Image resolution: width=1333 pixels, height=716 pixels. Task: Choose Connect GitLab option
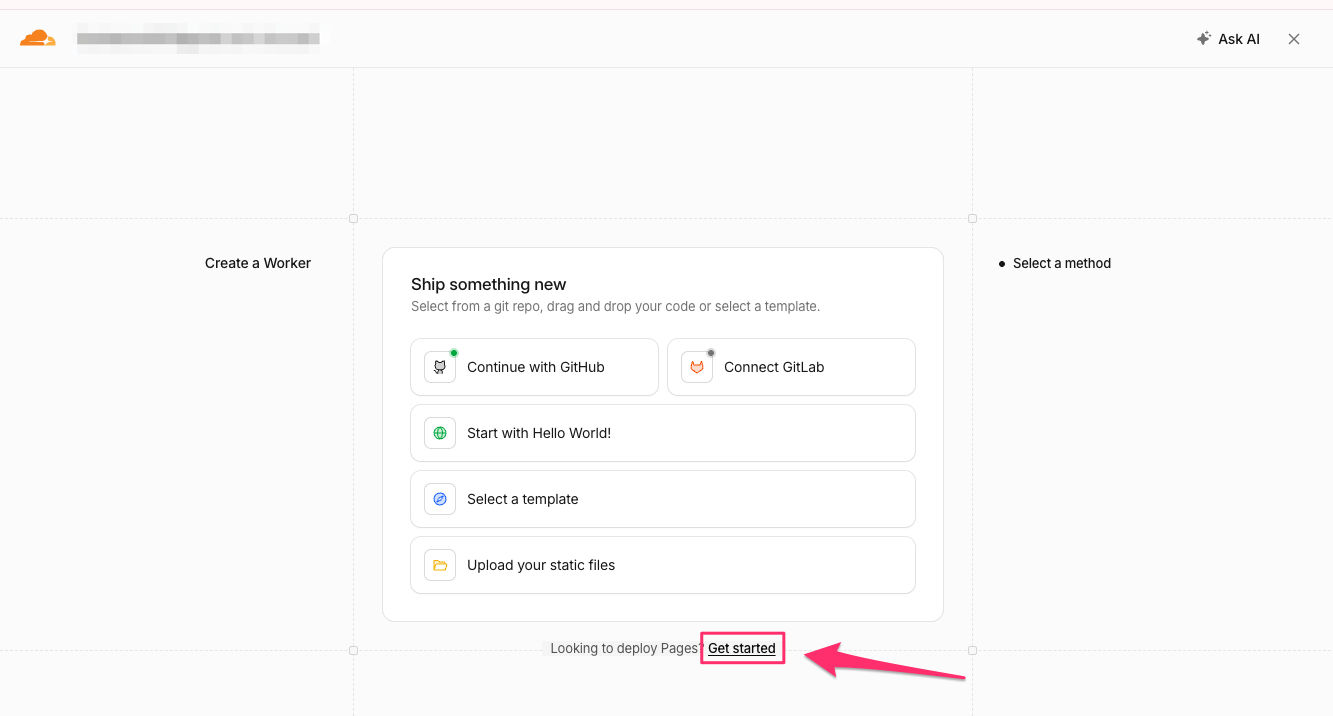pyautogui.click(x=791, y=367)
